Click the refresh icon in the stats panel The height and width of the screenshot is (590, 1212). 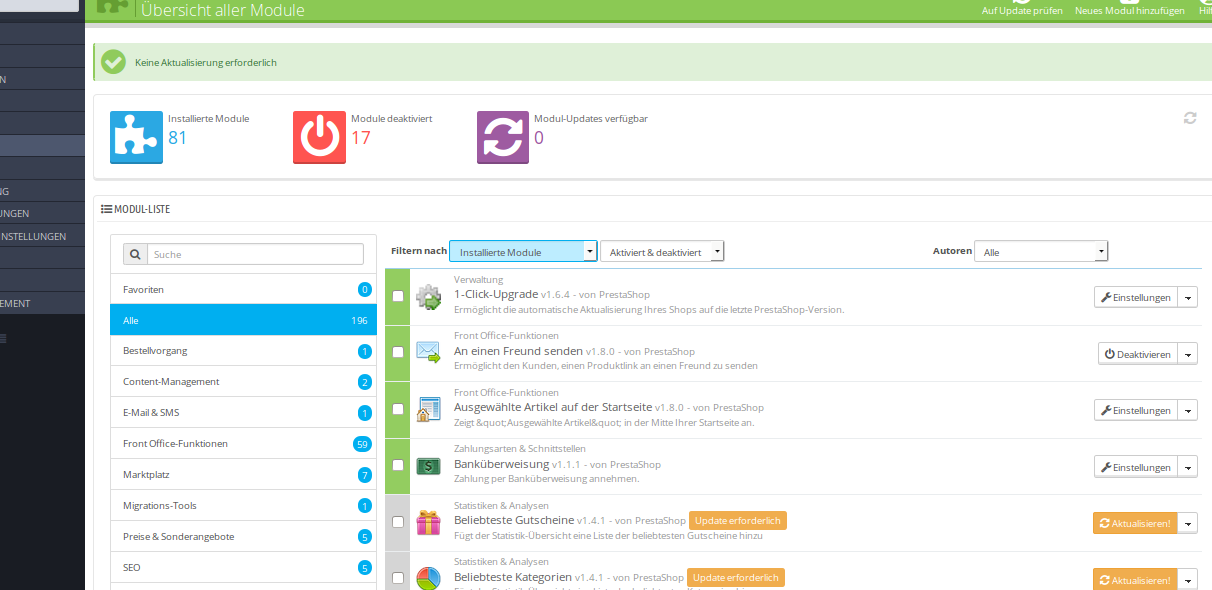click(x=1190, y=118)
